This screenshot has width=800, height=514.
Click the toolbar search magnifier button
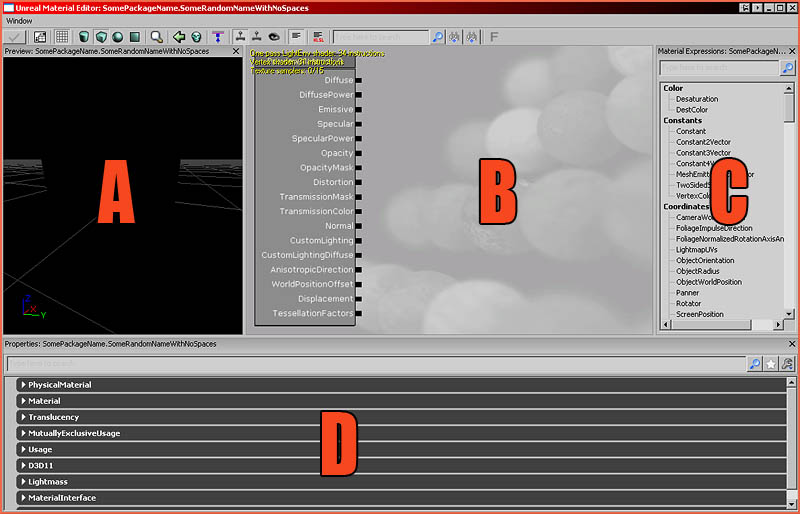point(438,37)
